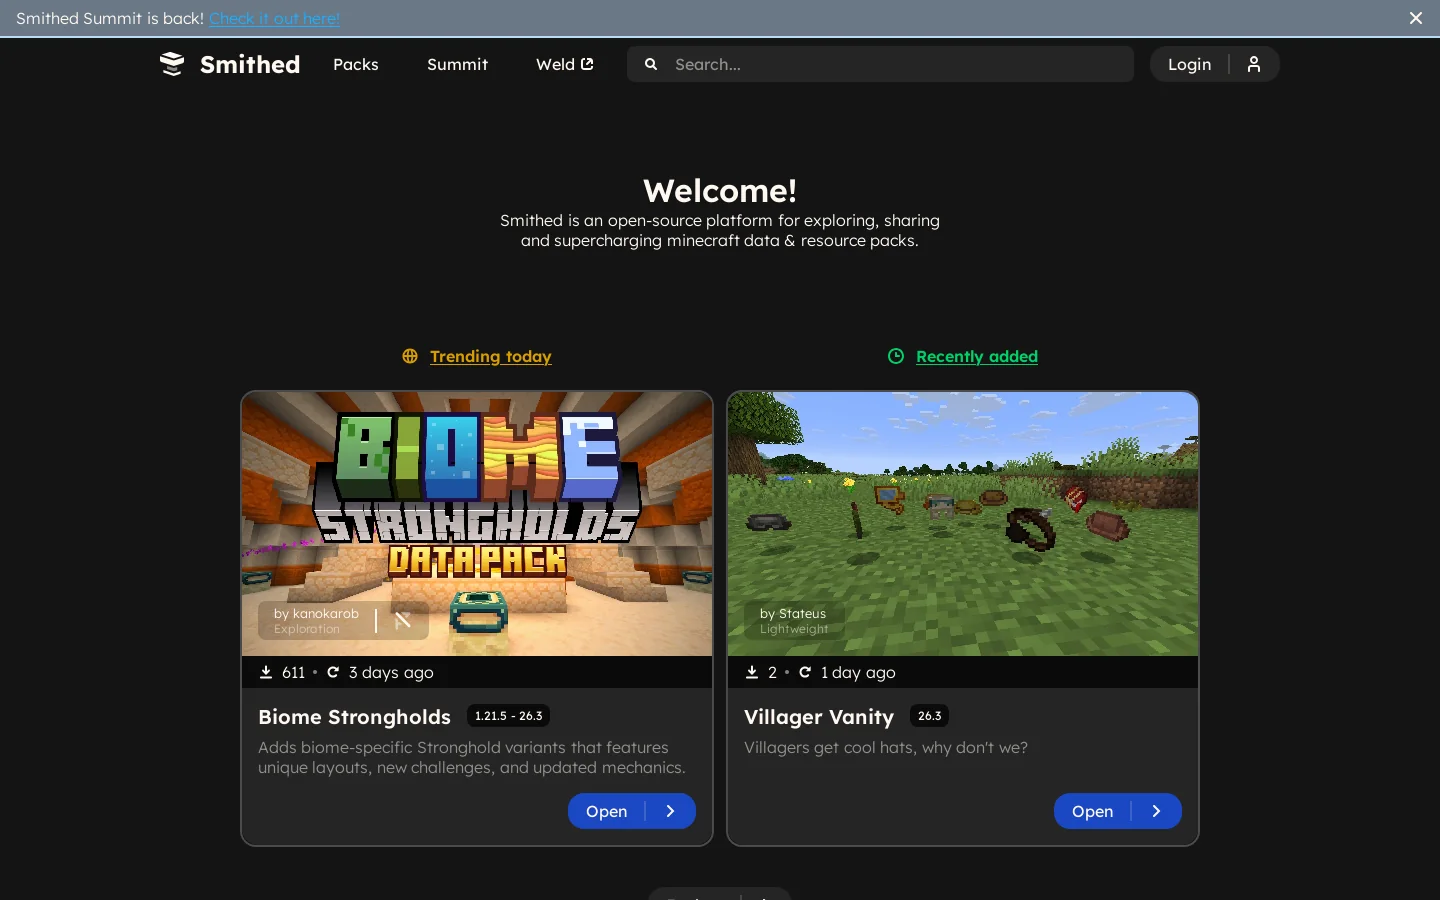This screenshot has height=900, width=1440.
Task: Click the sword icon next to Exploration
Action: point(403,620)
